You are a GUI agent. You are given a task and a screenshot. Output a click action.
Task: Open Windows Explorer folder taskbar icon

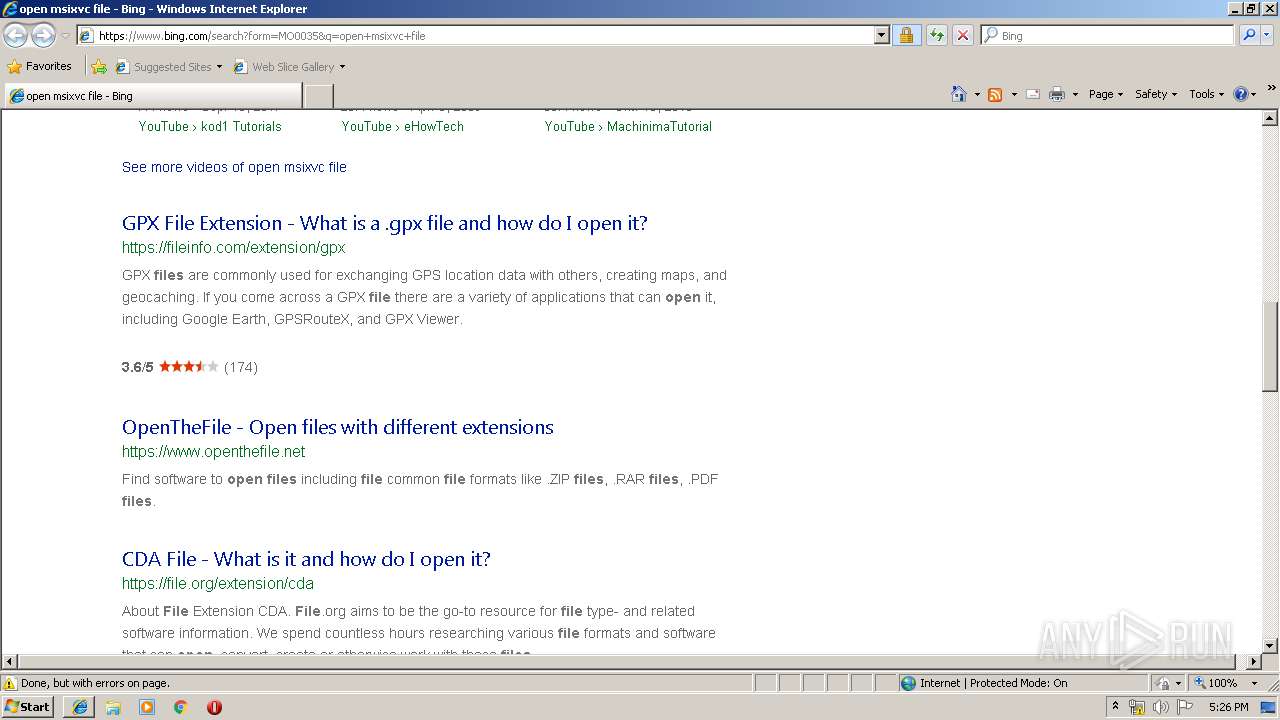click(113, 707)
